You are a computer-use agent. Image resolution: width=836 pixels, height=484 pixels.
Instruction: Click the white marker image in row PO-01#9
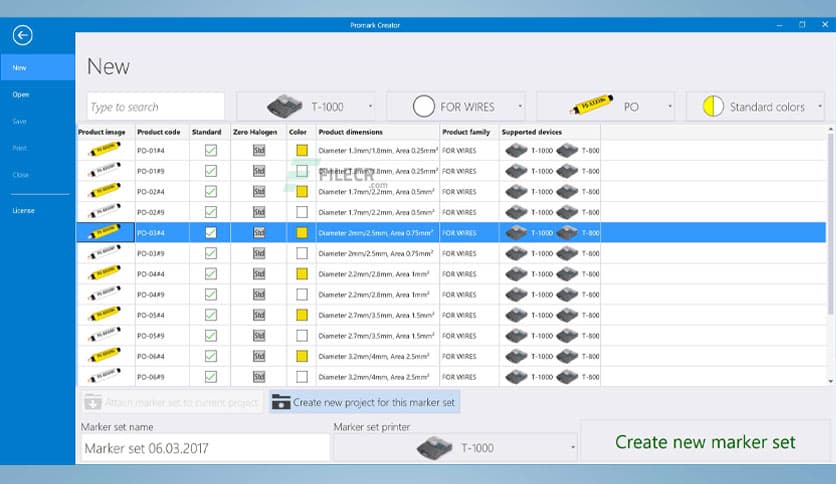[x=104, y=171]
